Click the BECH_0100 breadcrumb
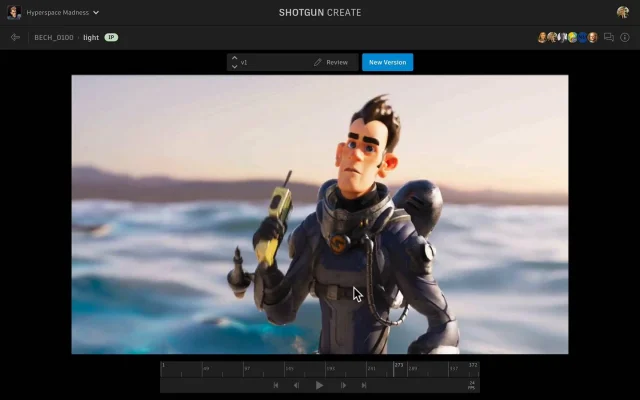The image size is (640, 400). 54,38
